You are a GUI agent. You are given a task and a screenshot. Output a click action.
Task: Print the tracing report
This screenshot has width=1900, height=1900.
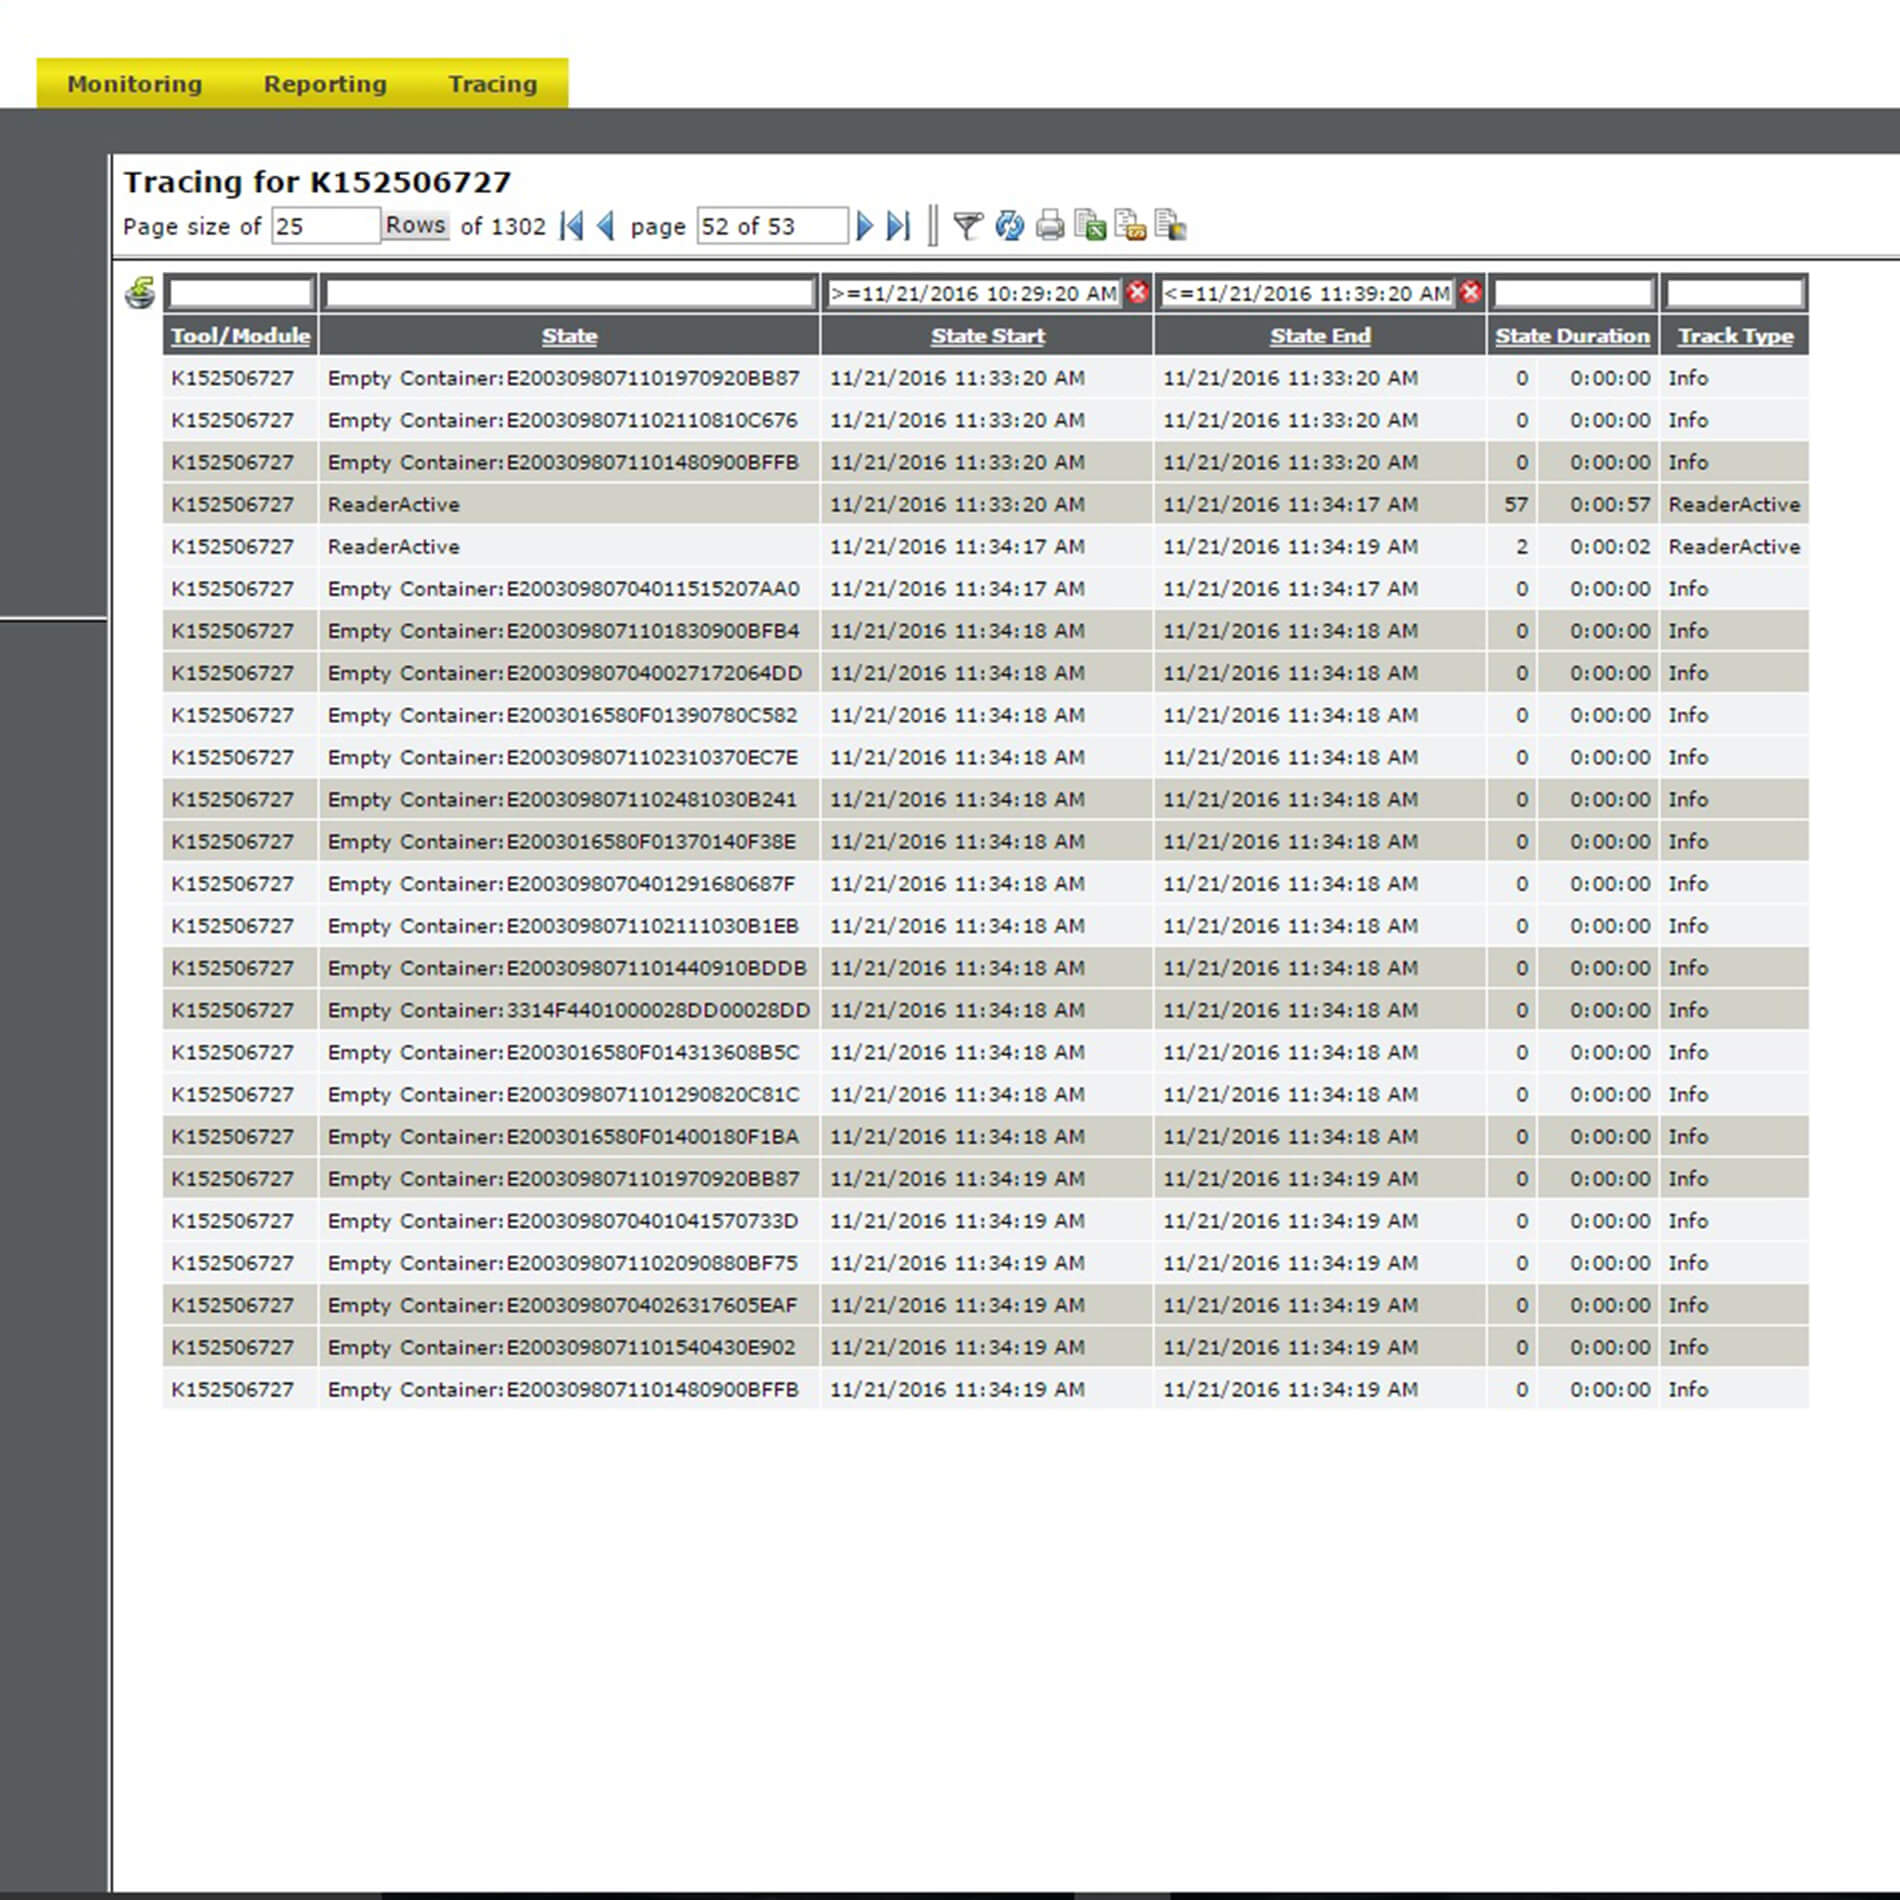pyautogui.click(x=1049, y=226)
